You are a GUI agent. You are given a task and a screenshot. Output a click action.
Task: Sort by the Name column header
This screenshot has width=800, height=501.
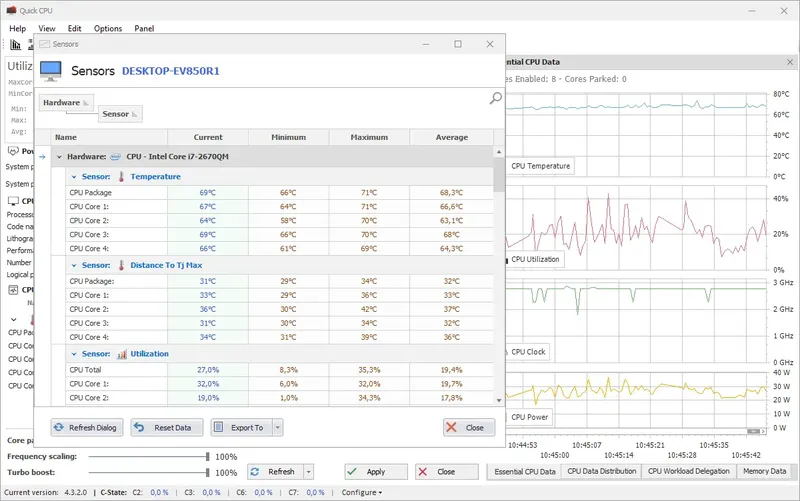tap(109, 137)
